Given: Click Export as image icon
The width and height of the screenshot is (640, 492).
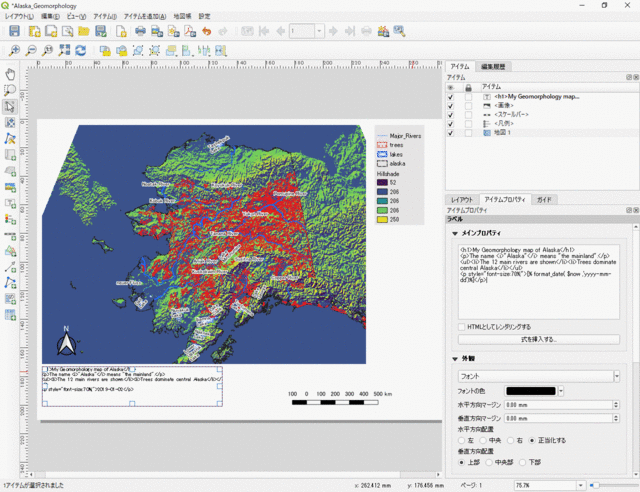Looking at the screenshot, I should 157,31.
